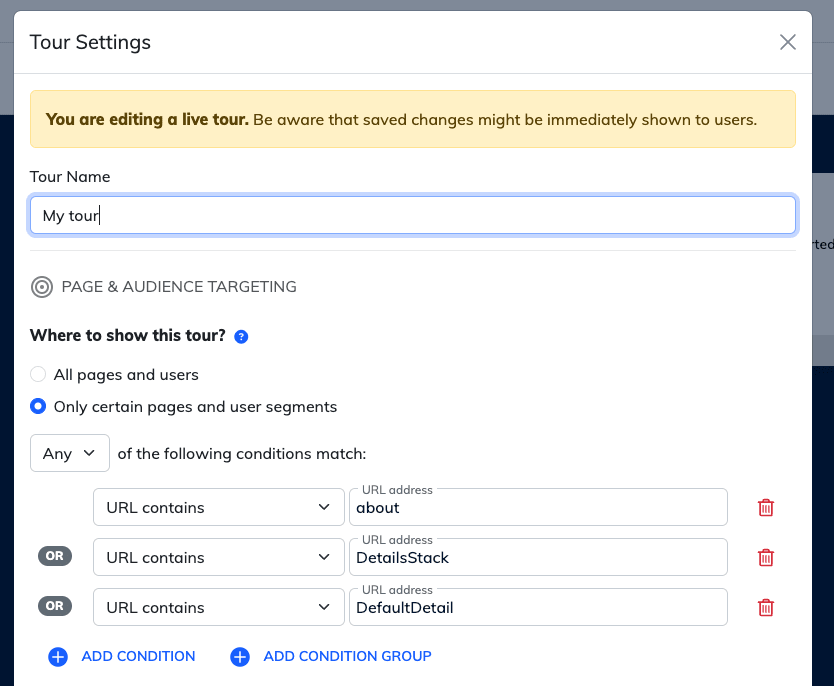Click the Page & Audience Targeting target icon
The width and height of the screenshot is (834, 686).
click(42, 287)
